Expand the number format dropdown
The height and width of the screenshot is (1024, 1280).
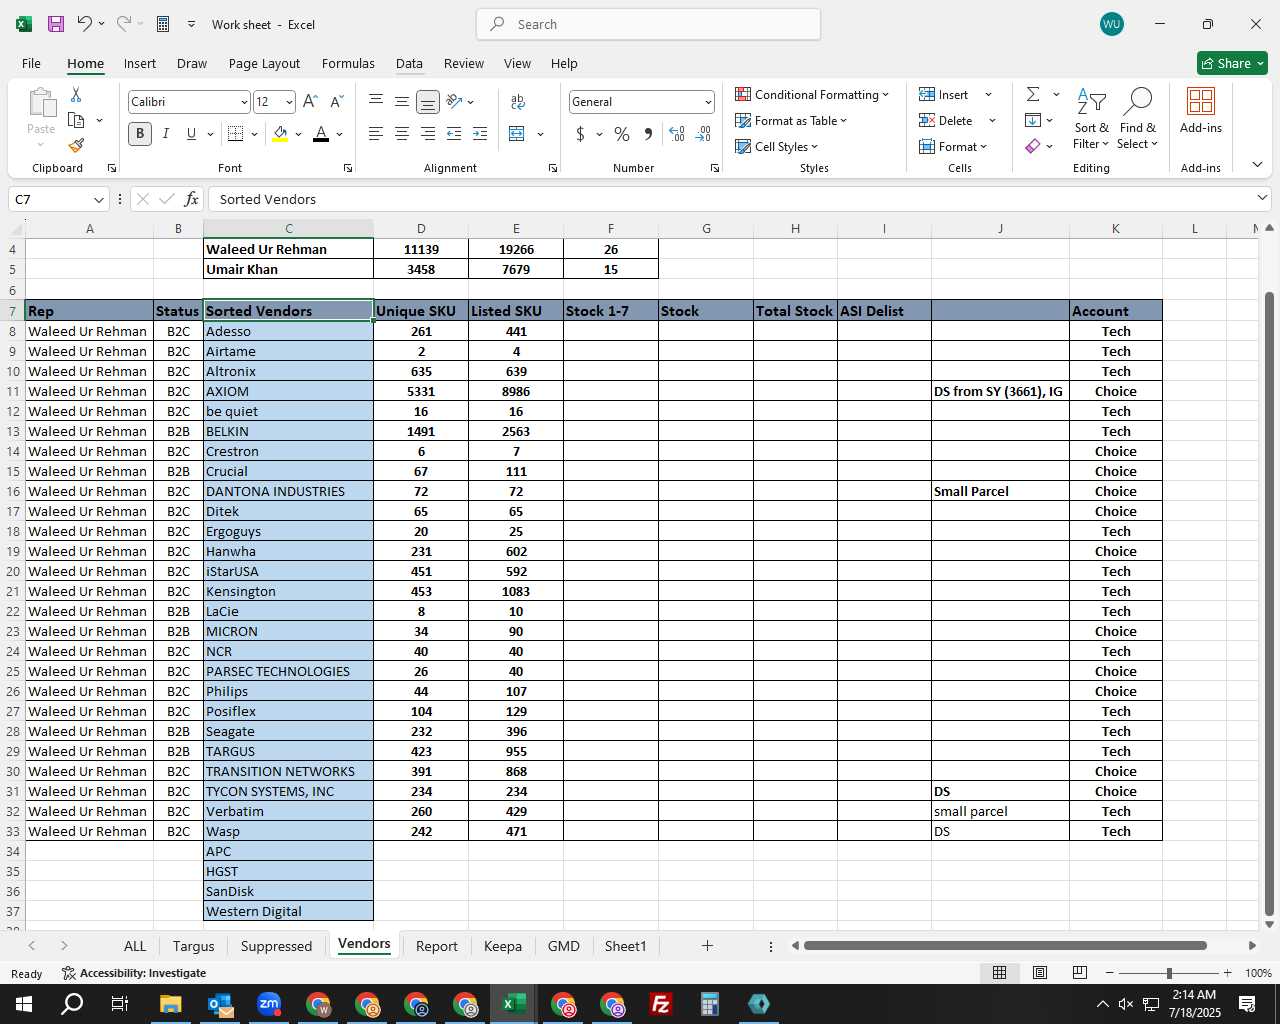(x=708, y=102)
